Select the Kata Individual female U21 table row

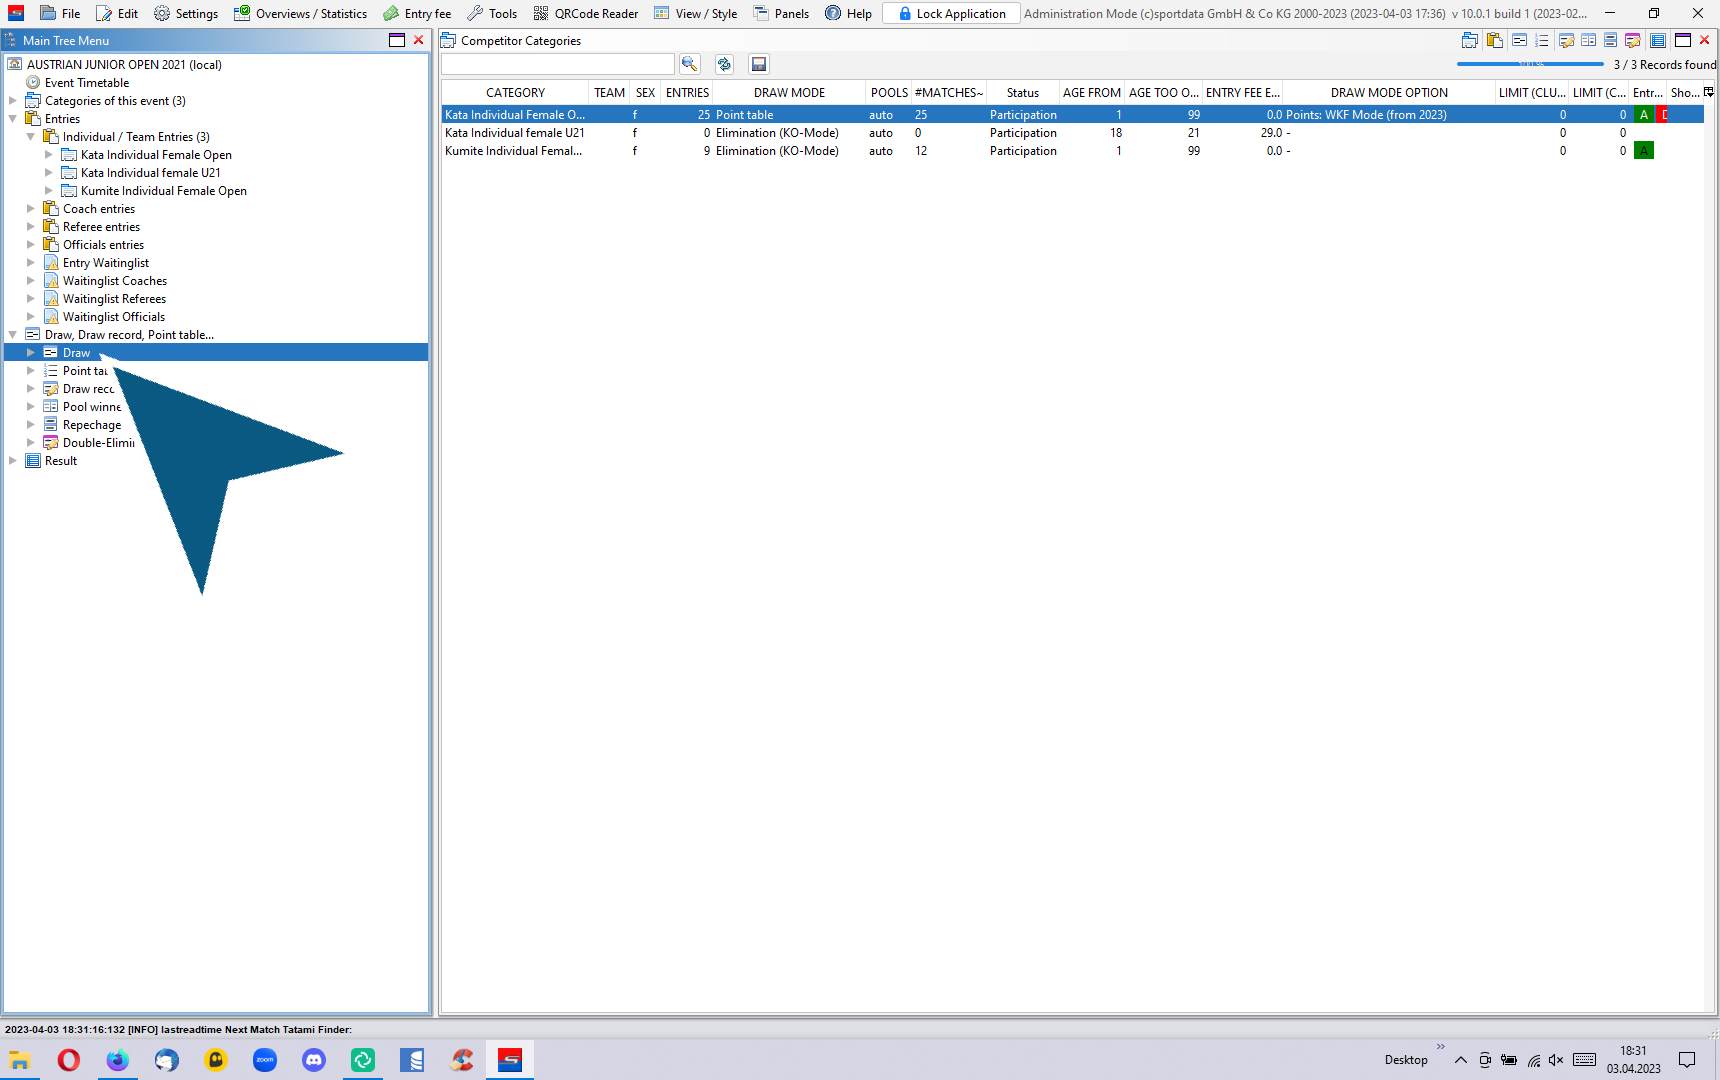coord(1072,132)
